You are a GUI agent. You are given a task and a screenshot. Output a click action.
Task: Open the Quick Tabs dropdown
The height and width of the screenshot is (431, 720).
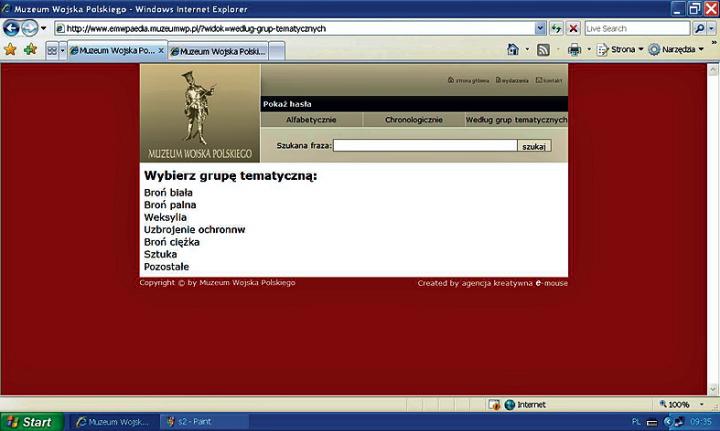click(62, 49)
